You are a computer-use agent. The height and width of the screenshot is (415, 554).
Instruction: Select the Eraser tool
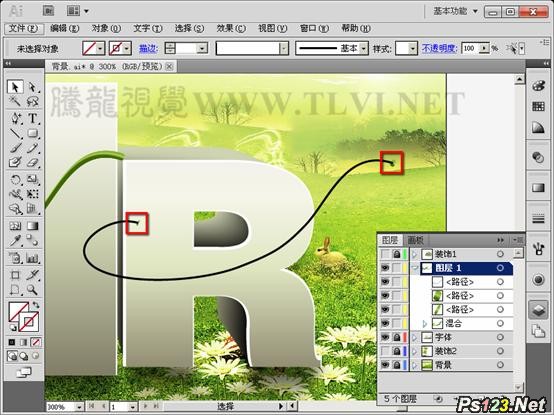click(33, 162)
